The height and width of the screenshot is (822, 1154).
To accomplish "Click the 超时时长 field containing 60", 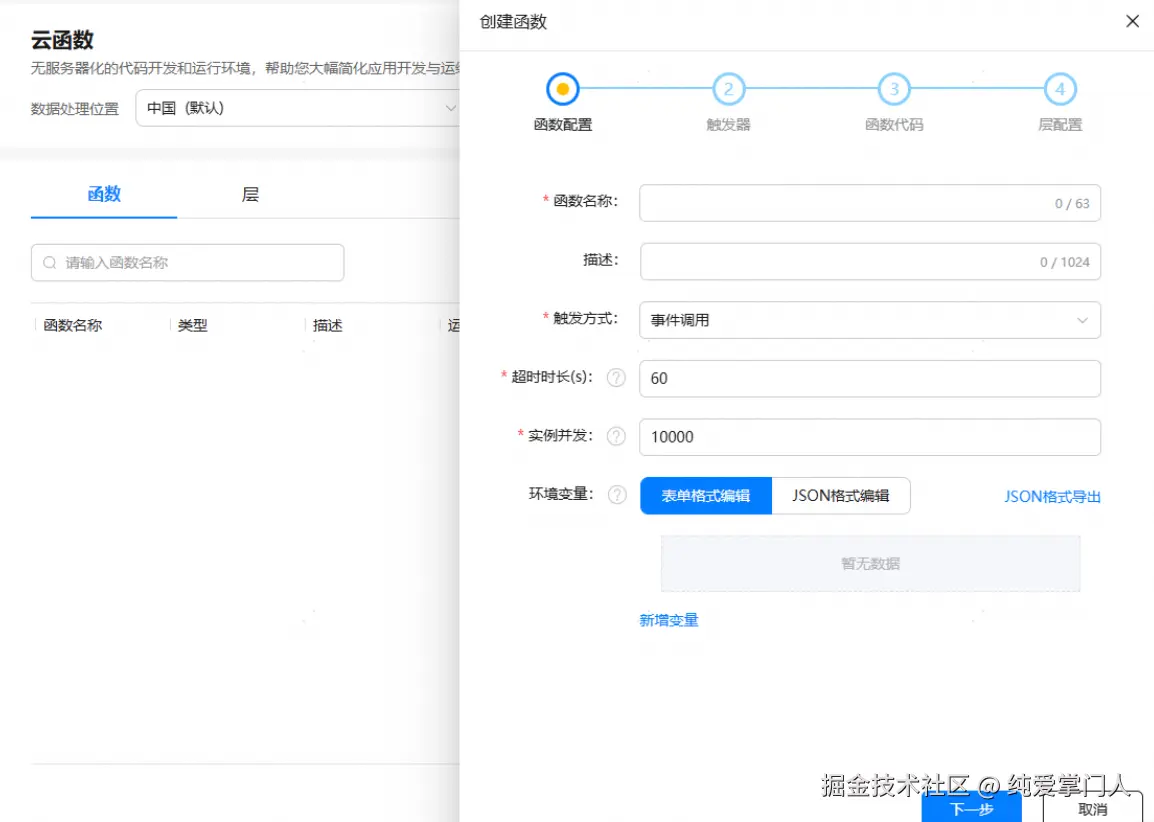I will tap(869, 378).
